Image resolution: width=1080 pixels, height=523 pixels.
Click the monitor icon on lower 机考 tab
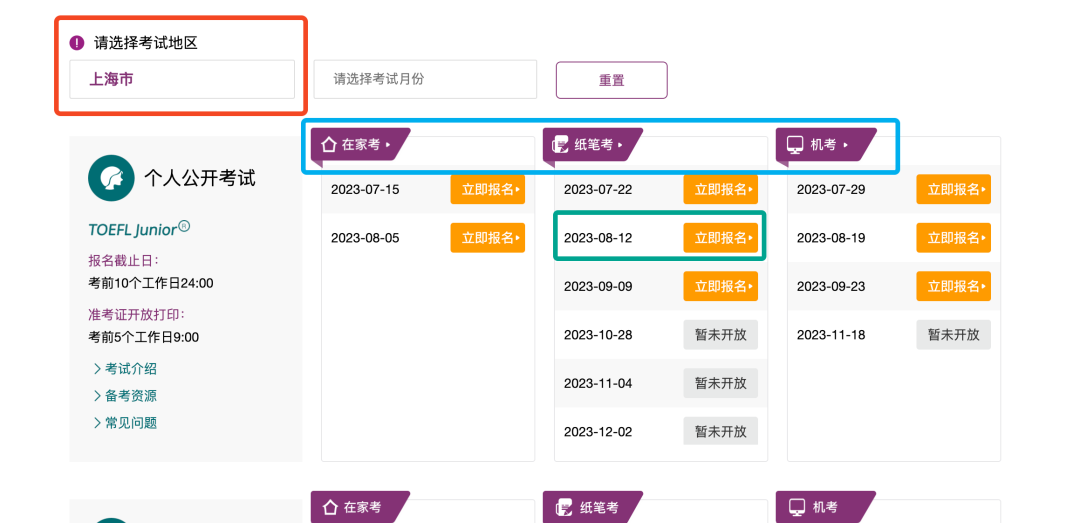tap(795, 508)
